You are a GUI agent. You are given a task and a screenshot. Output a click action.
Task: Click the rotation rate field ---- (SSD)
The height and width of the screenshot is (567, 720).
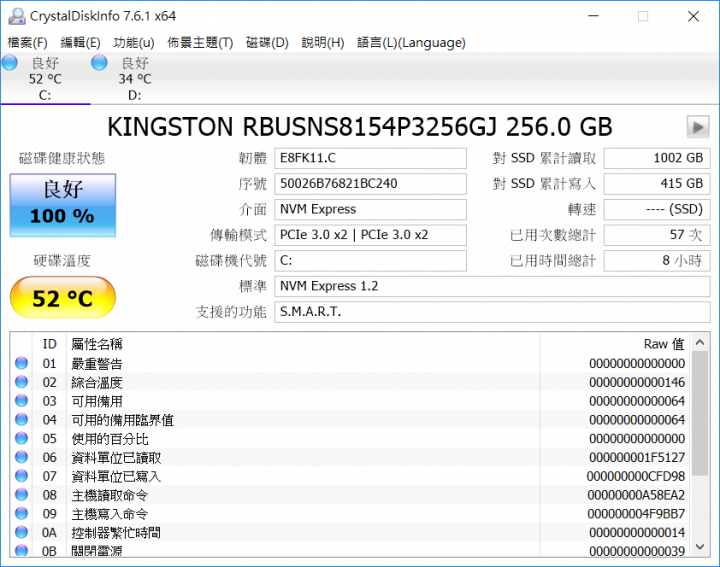tap(657, 209)
